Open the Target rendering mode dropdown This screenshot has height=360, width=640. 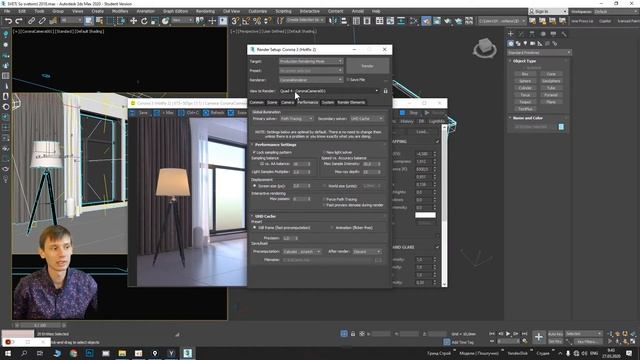click(x=311, y=61)
